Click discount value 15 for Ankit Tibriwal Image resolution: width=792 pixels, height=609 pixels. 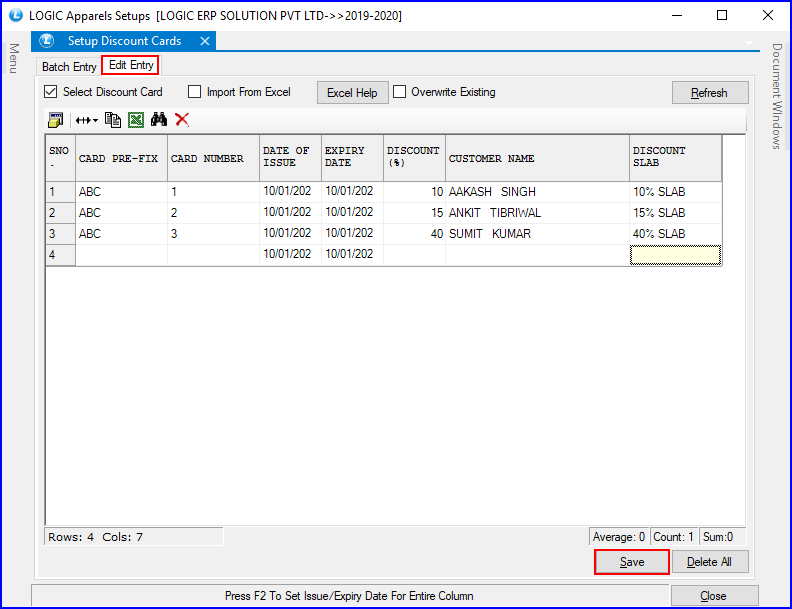click(x=414, y=213)
